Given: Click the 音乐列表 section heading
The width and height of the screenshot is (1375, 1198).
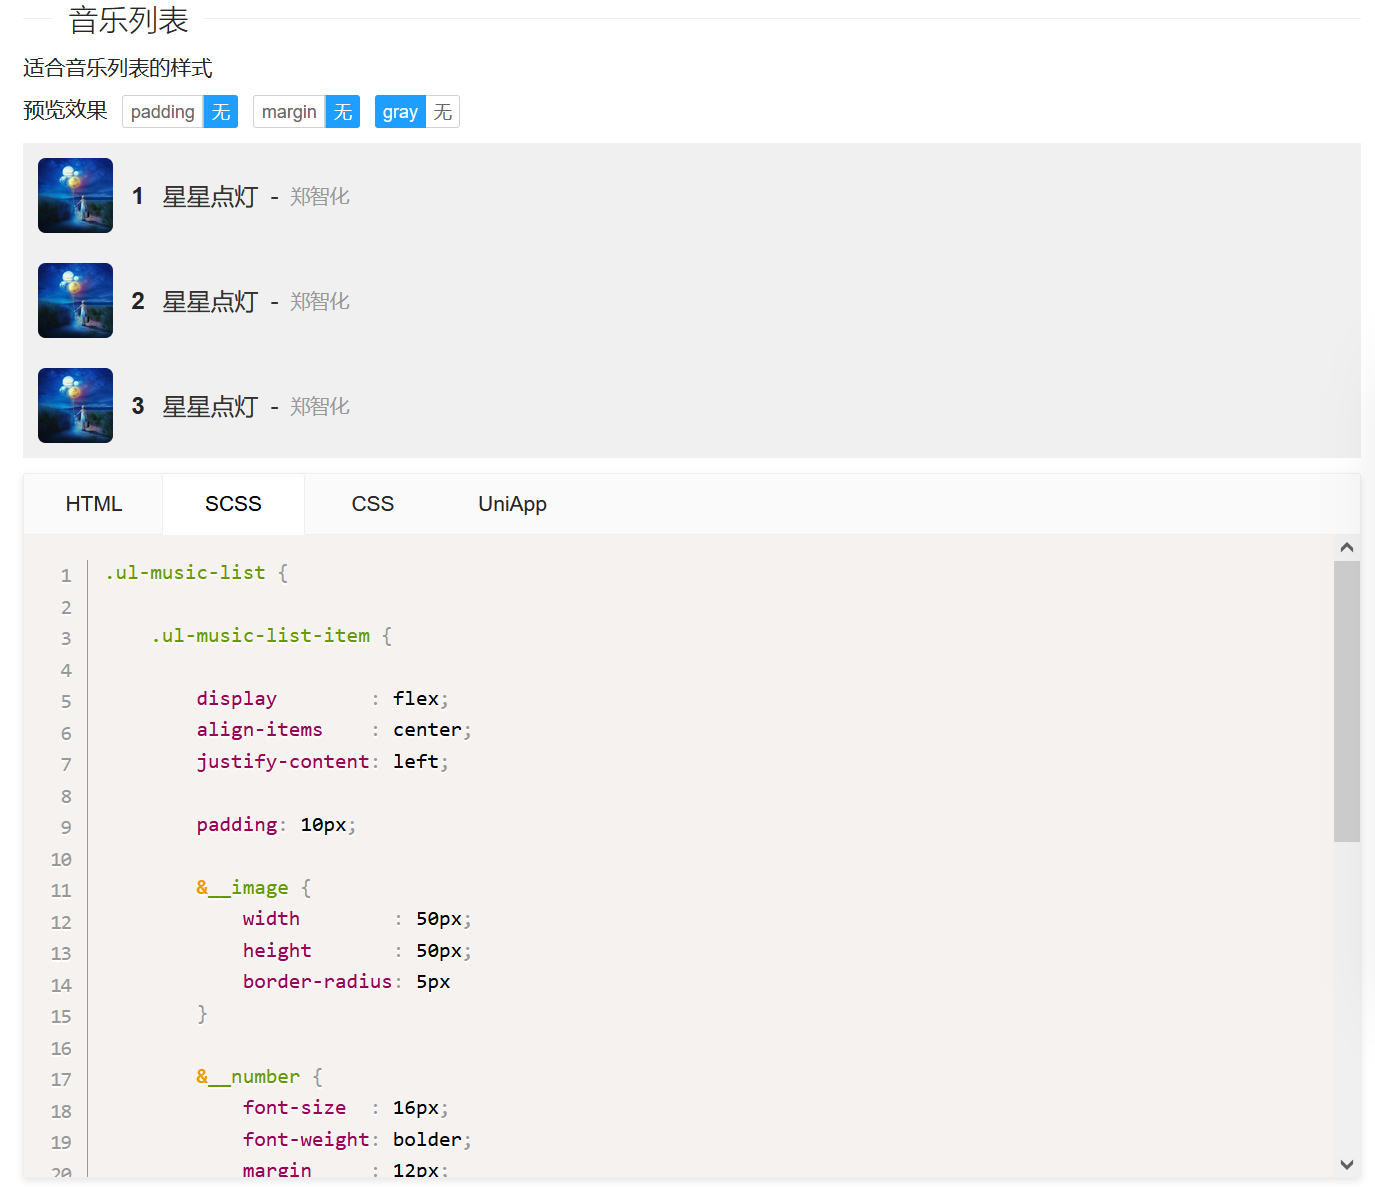Looking at the screenshot, I should point(129,20).
